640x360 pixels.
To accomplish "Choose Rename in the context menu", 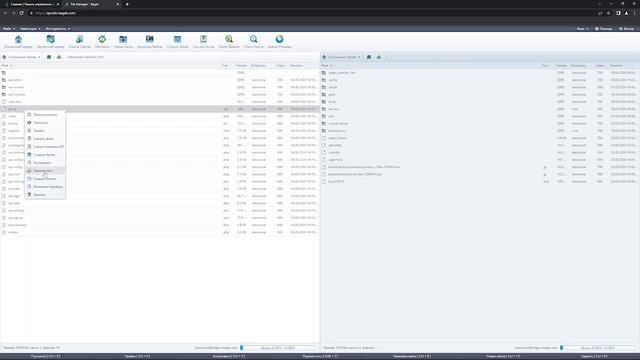I will [x=45, y=115].
